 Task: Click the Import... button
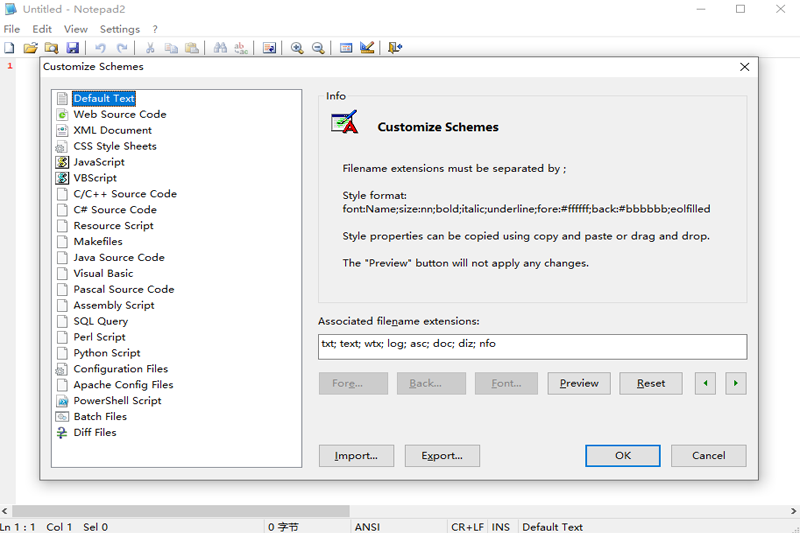tap(356, 455)
